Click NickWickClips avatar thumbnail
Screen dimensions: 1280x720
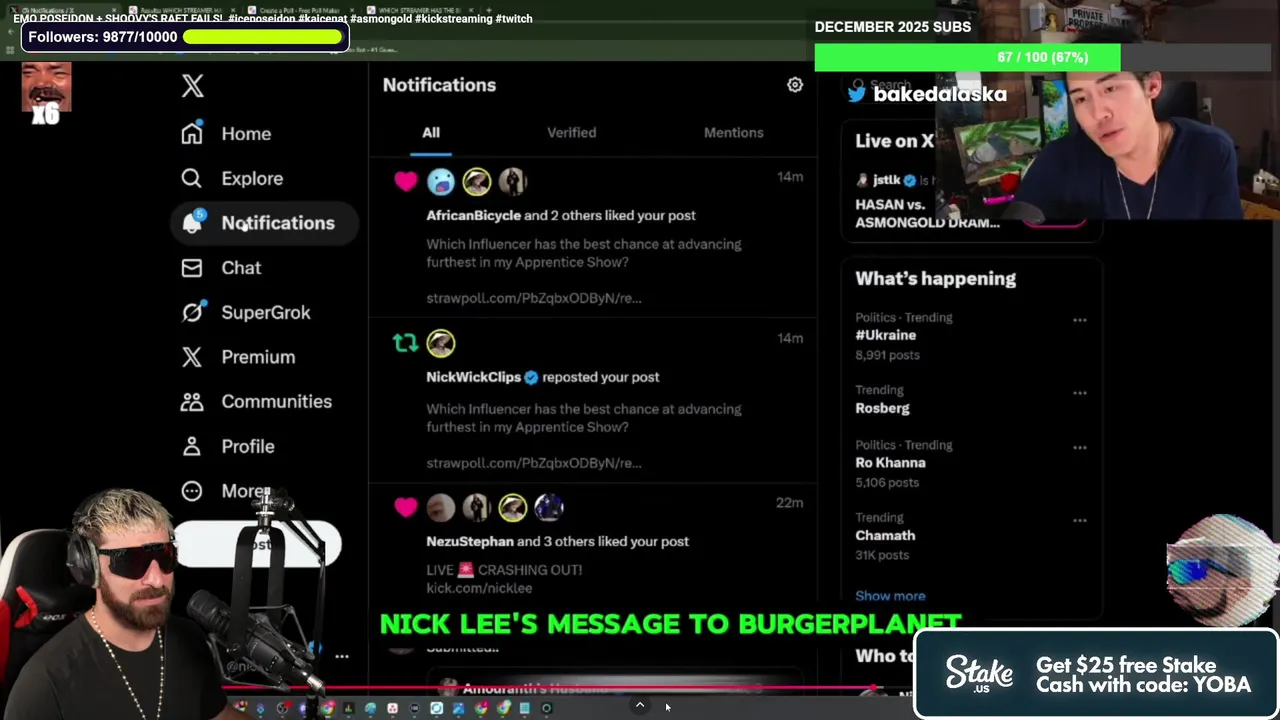(x=441, y=343)
